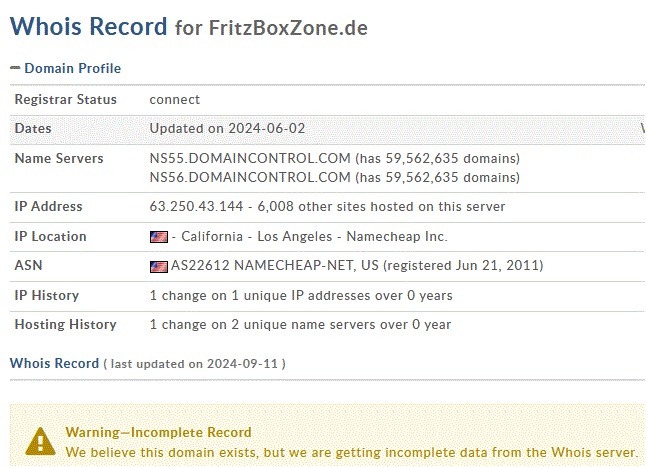This screenshot has width=646, height=467.
Task: Click the Los Angeles location text
Action: pyautogui.click(x=295, y=236)
